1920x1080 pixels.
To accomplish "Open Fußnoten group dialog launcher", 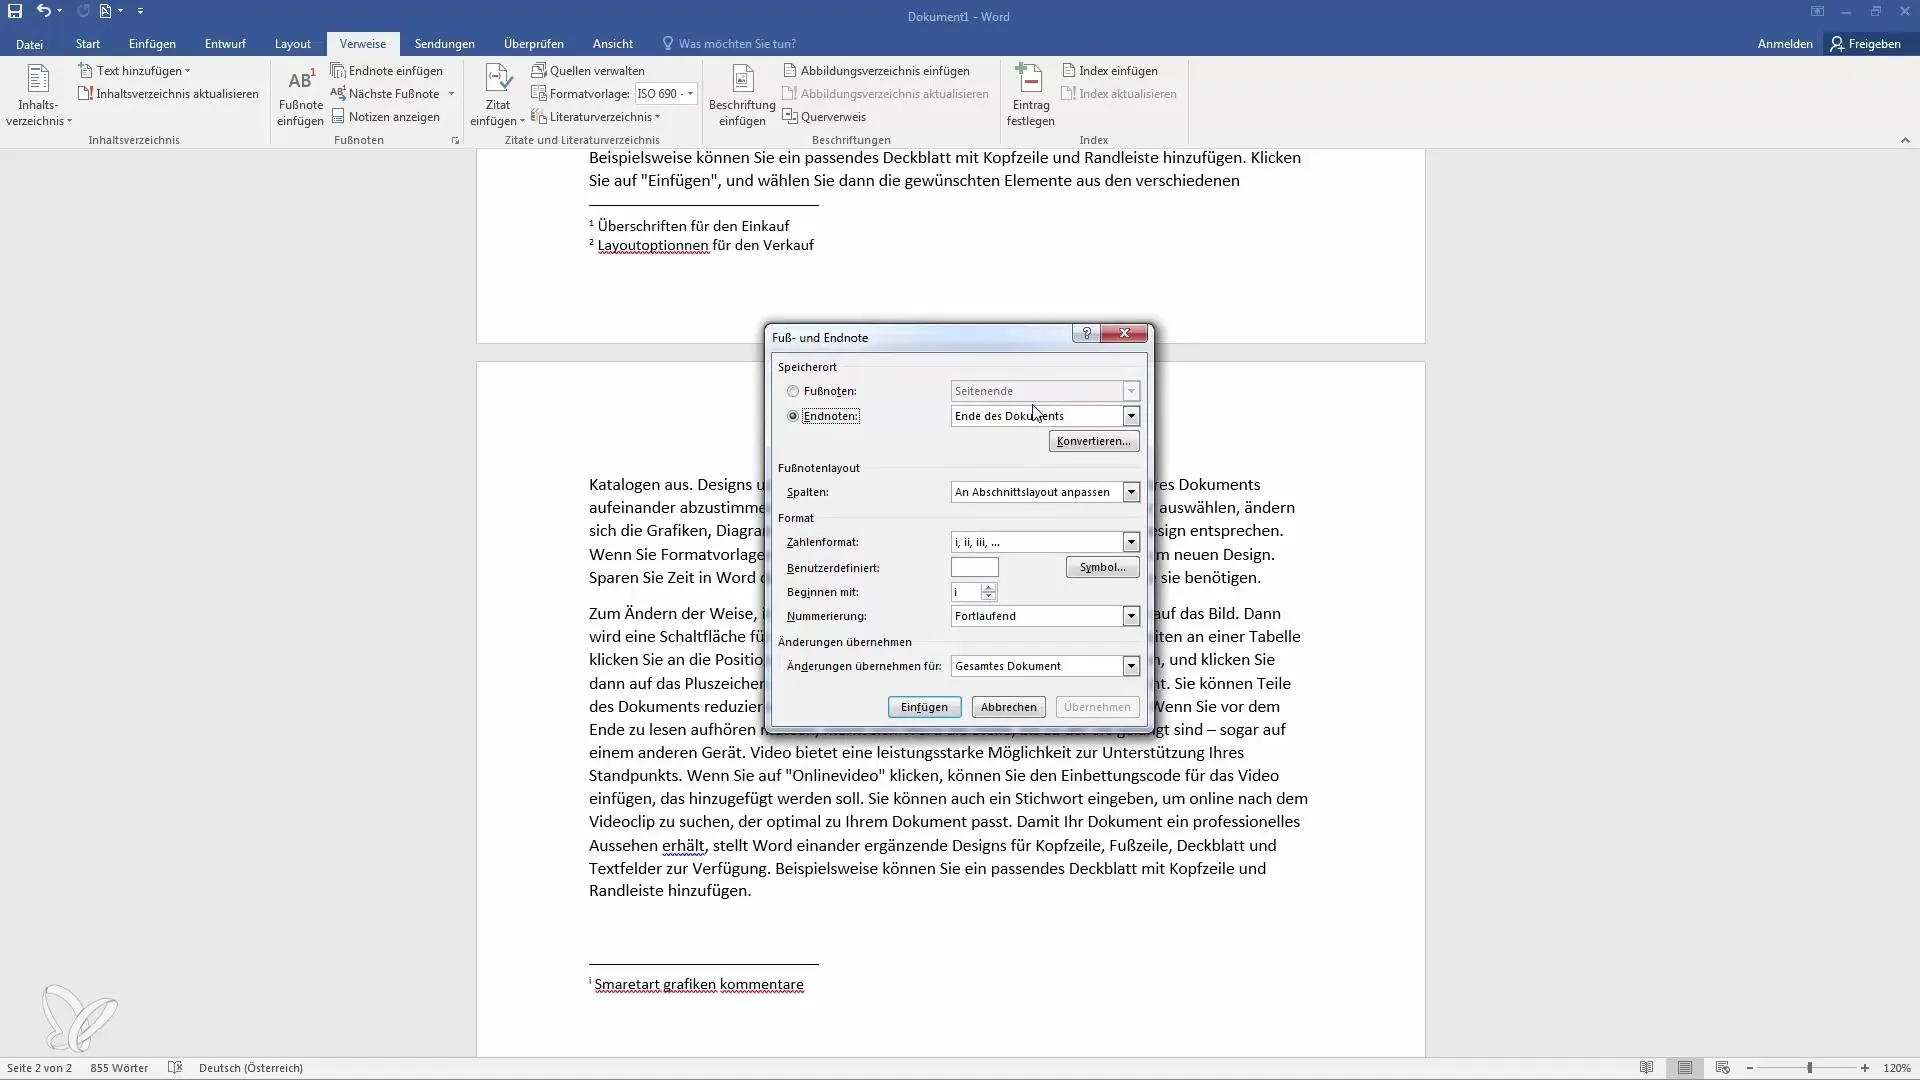I will pos(455,141).
